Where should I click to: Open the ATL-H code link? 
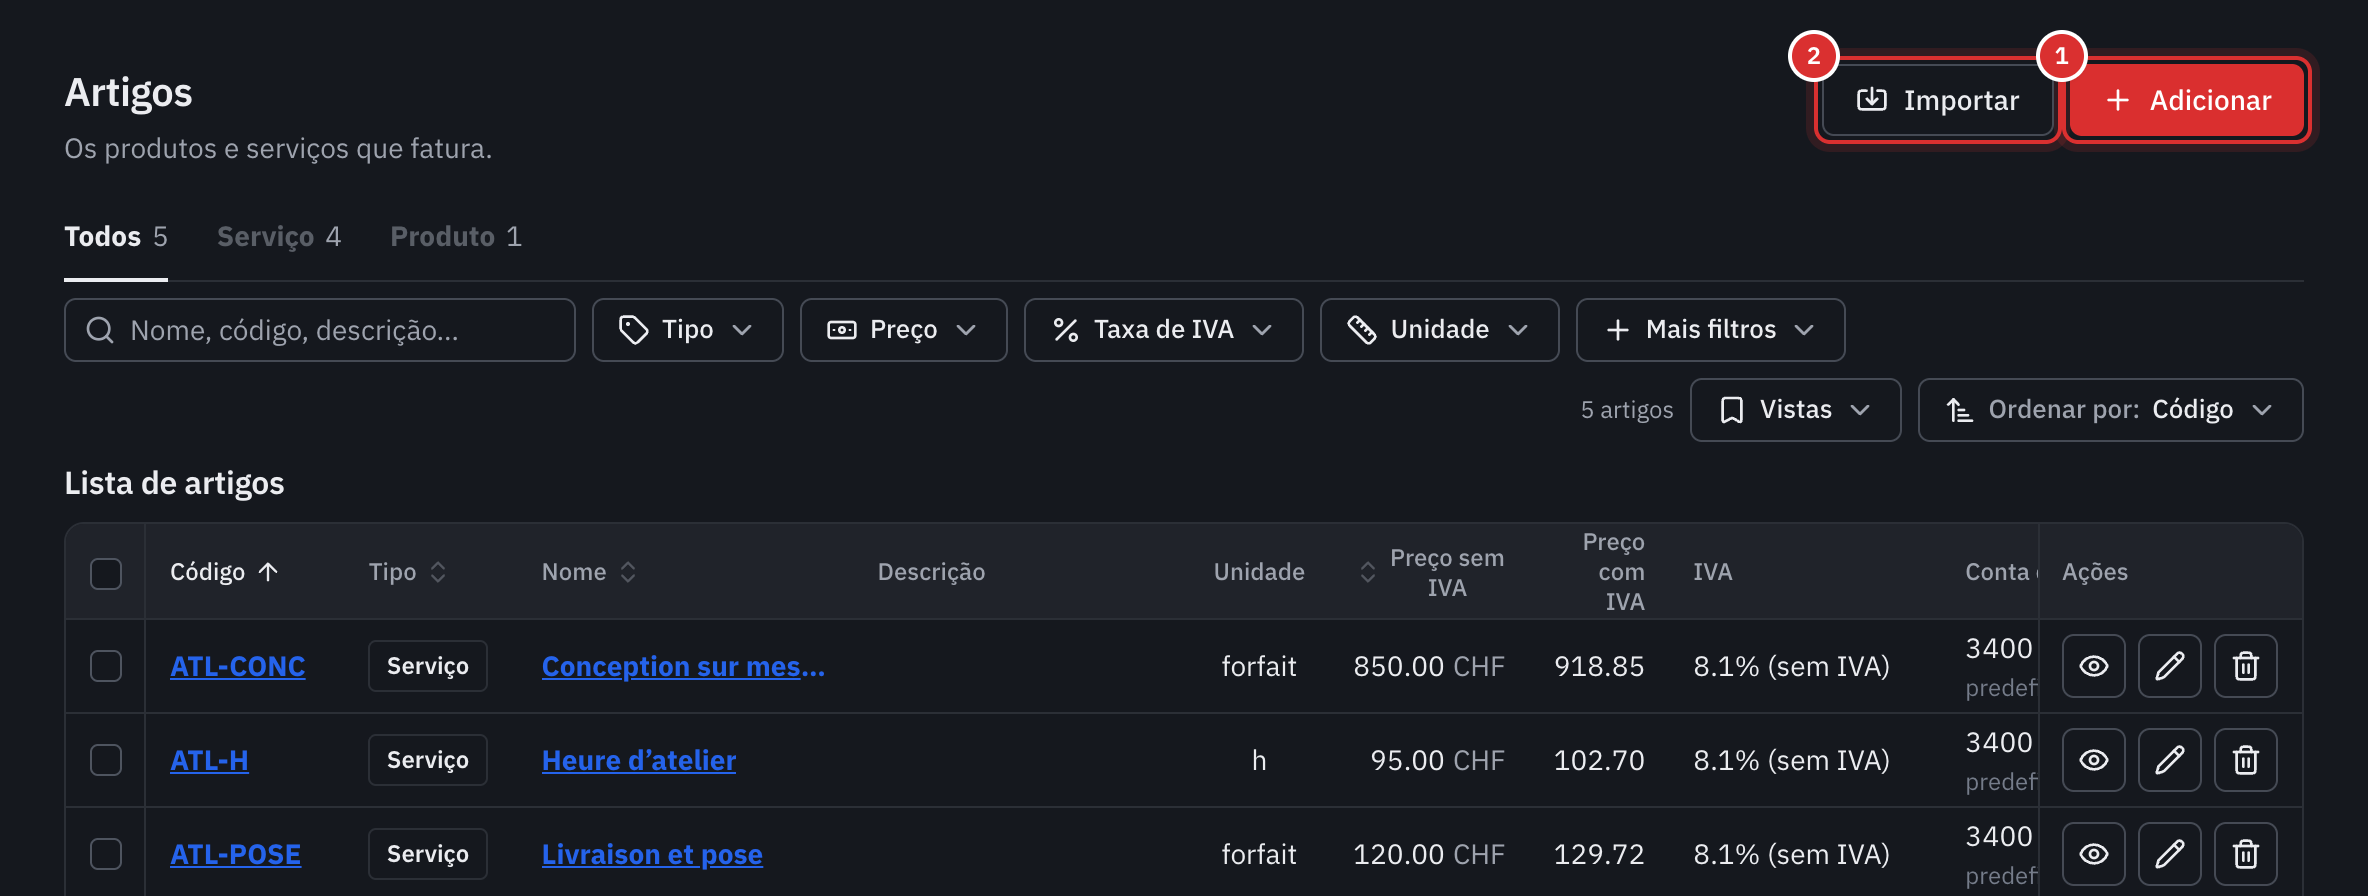point(209,760)
